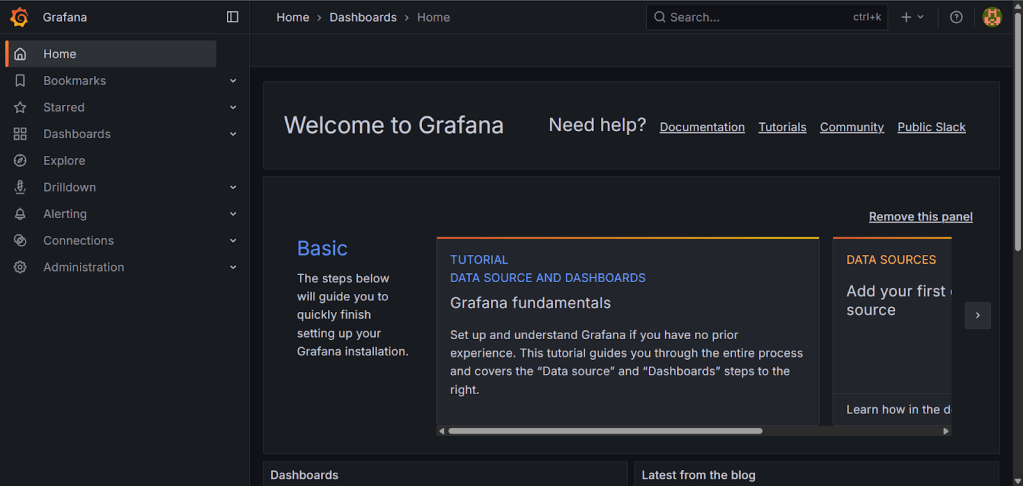
Task: Open the plus new-item dropdown
Action: click(911, 17)
